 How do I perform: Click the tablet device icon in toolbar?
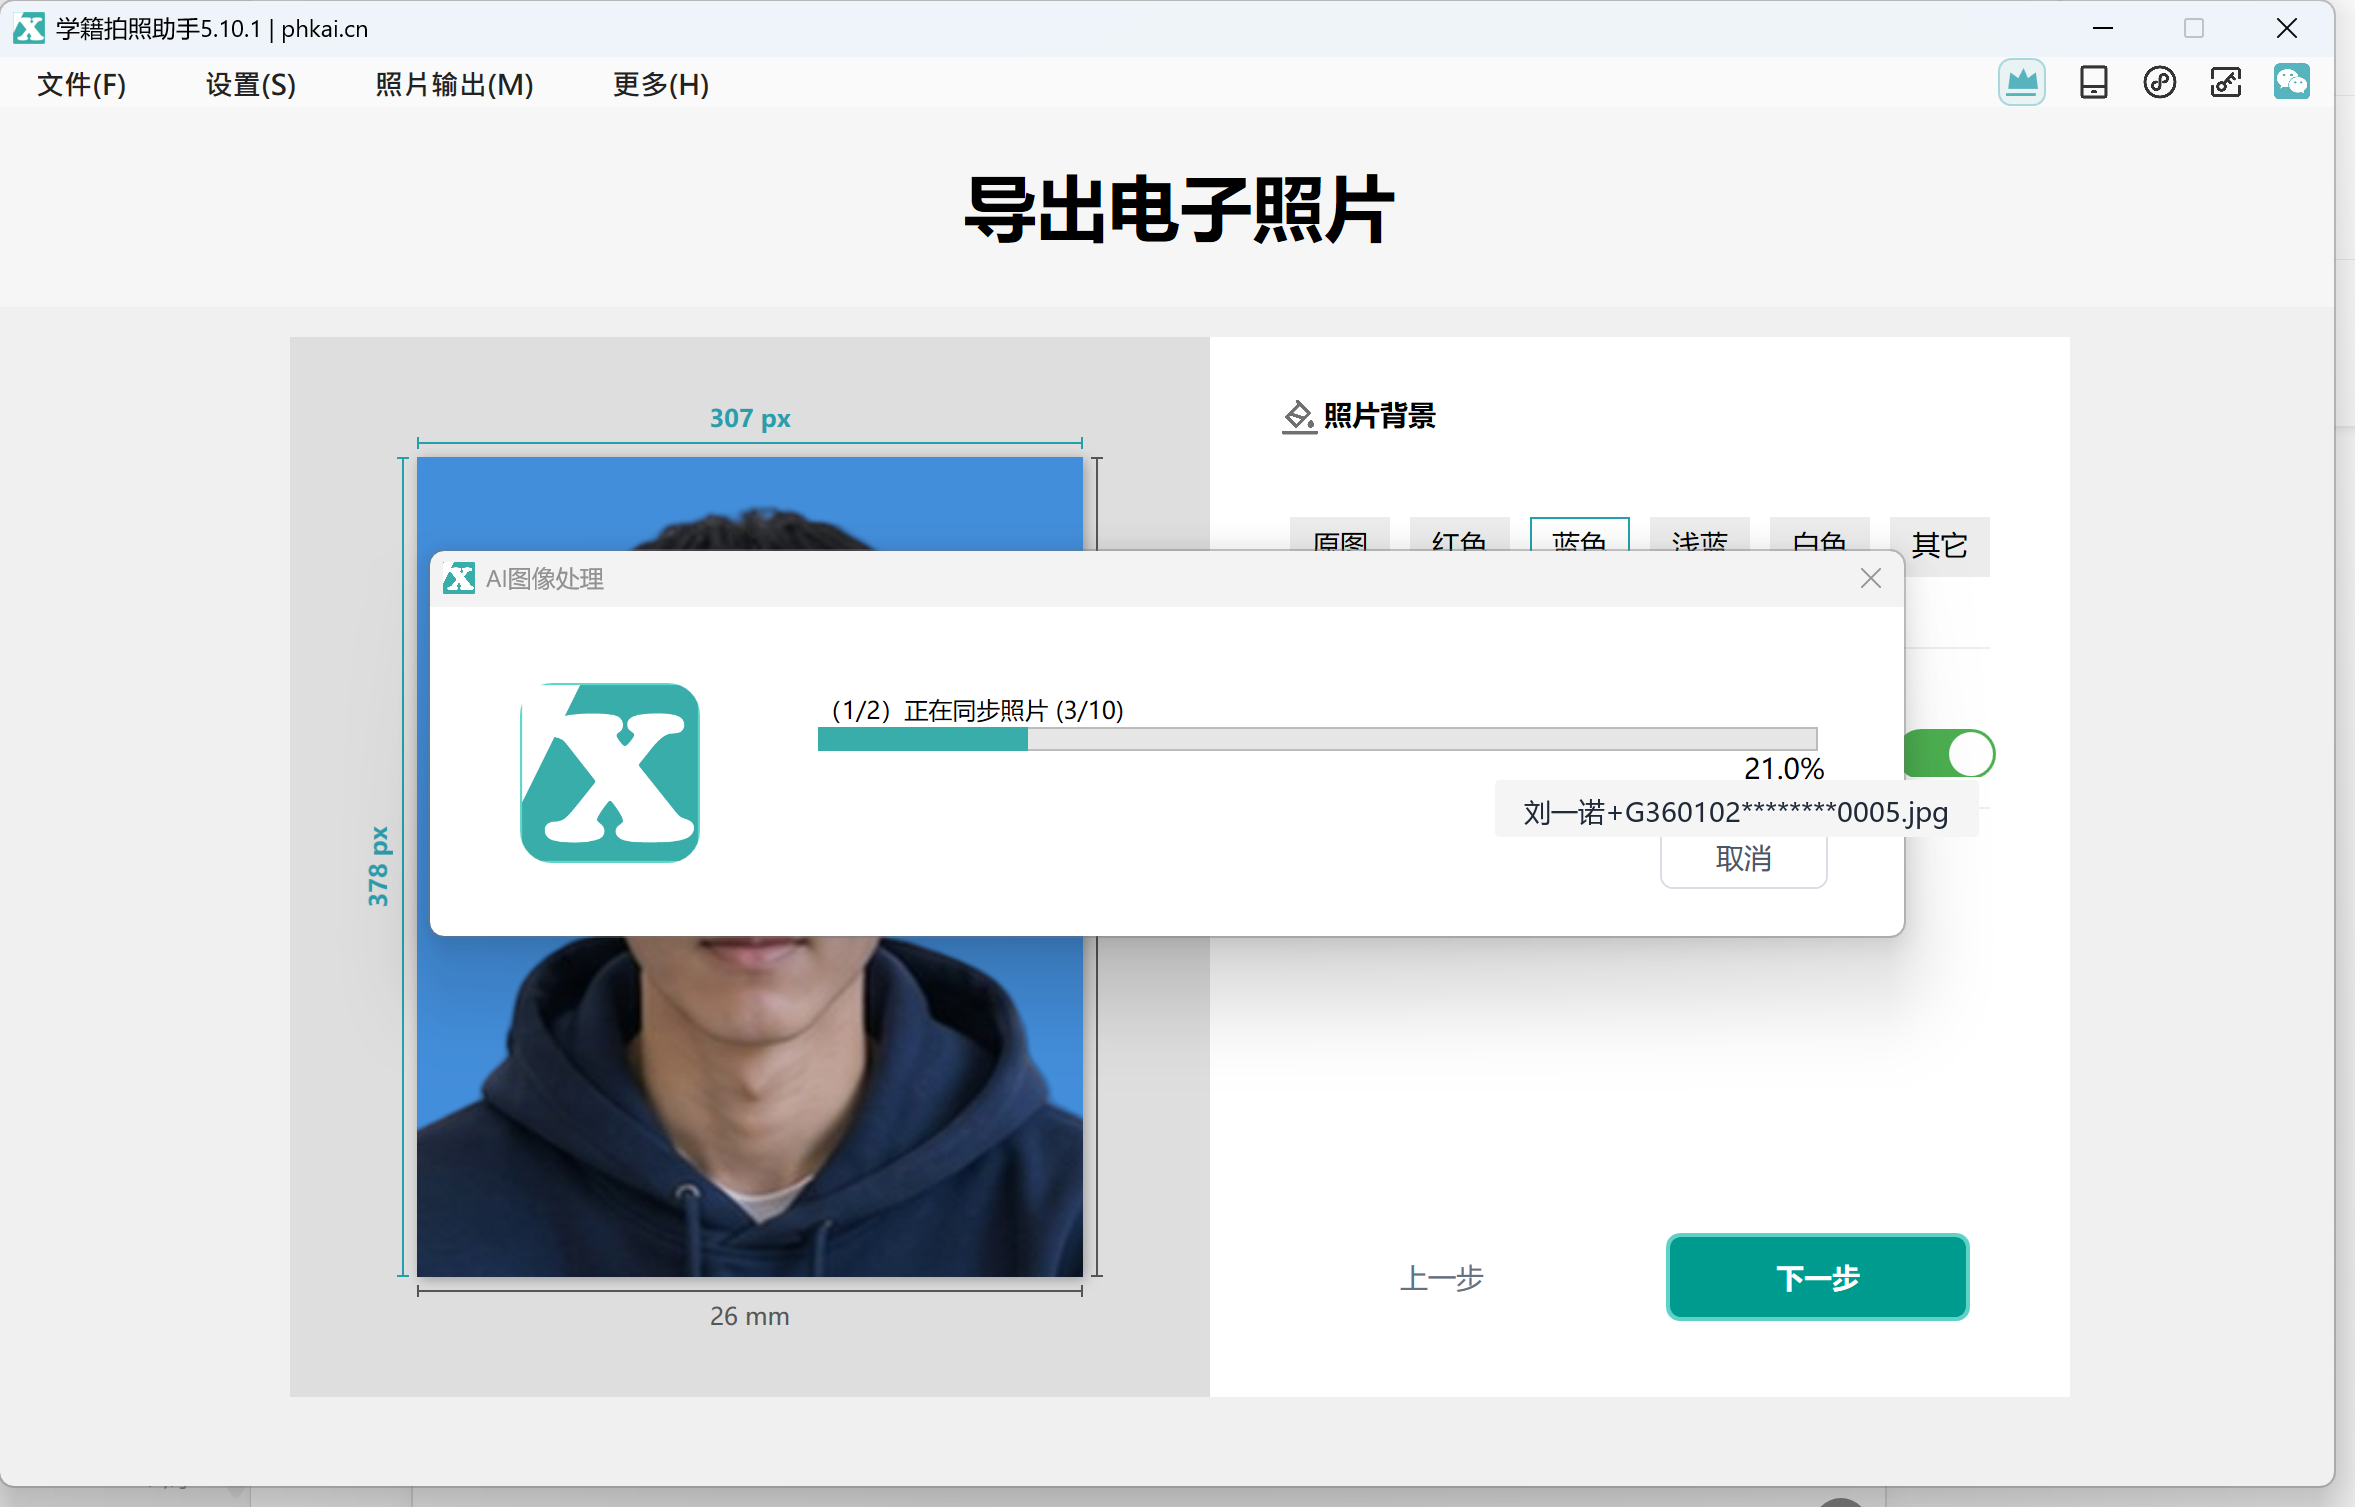pos(2093,82)
